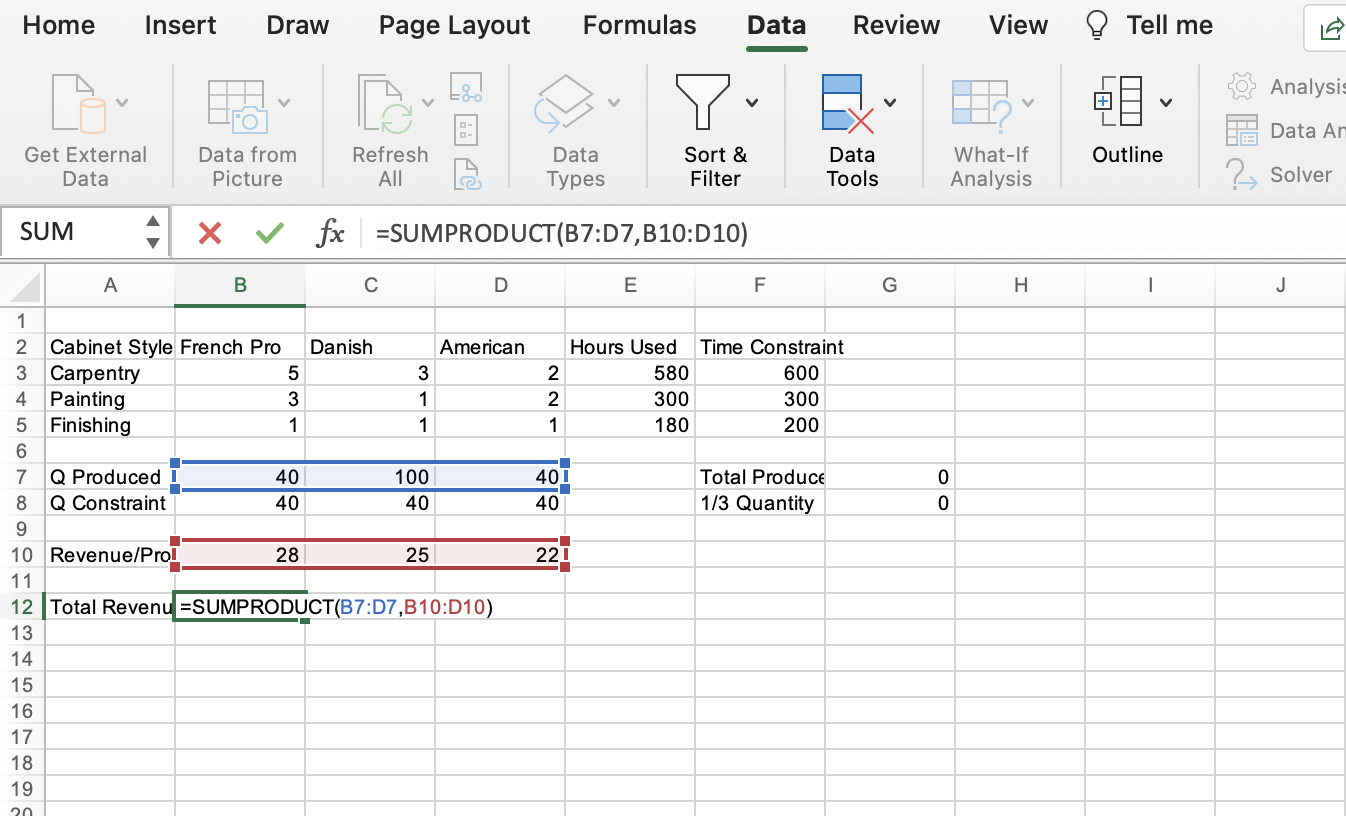The image size is (1346, 816).
Task: Open the Solver tool
Action: 1280,175
